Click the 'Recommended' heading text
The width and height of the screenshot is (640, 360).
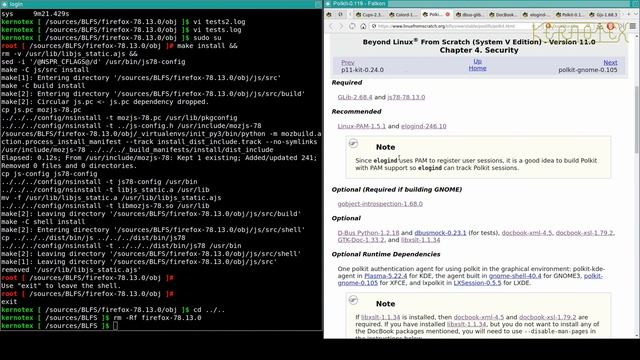356,111
